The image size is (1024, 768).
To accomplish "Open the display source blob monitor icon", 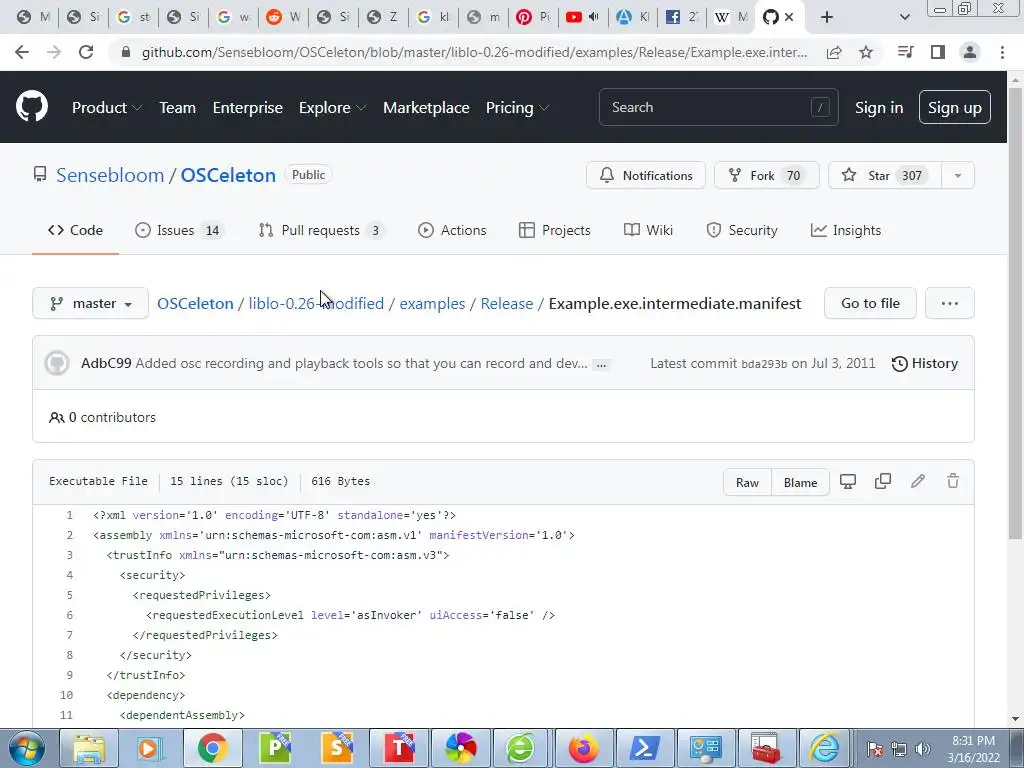I will tap(848, 482).
